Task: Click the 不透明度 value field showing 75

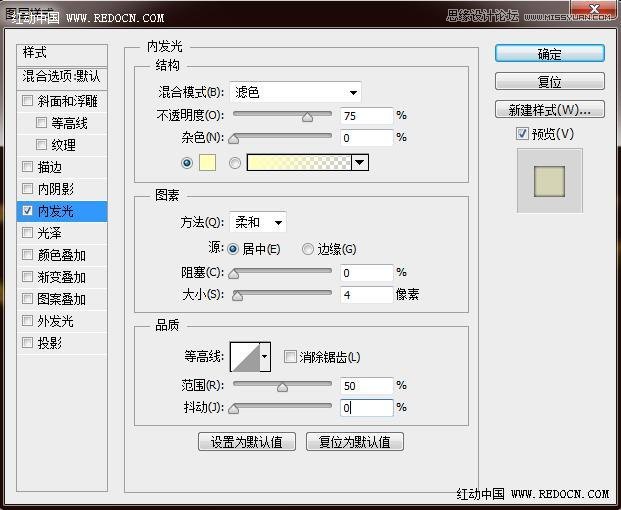Action: [367, 116]
